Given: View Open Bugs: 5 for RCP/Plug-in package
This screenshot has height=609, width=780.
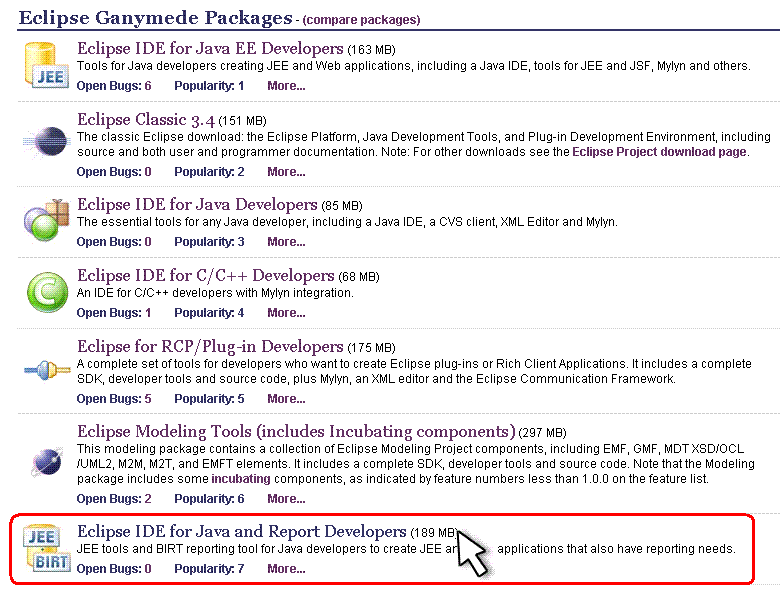Looking at the screenshot, I should [x=113, y=399].
